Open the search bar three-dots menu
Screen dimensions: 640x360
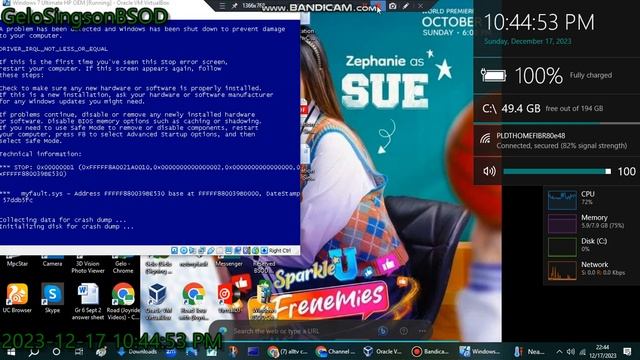(422, 331)
